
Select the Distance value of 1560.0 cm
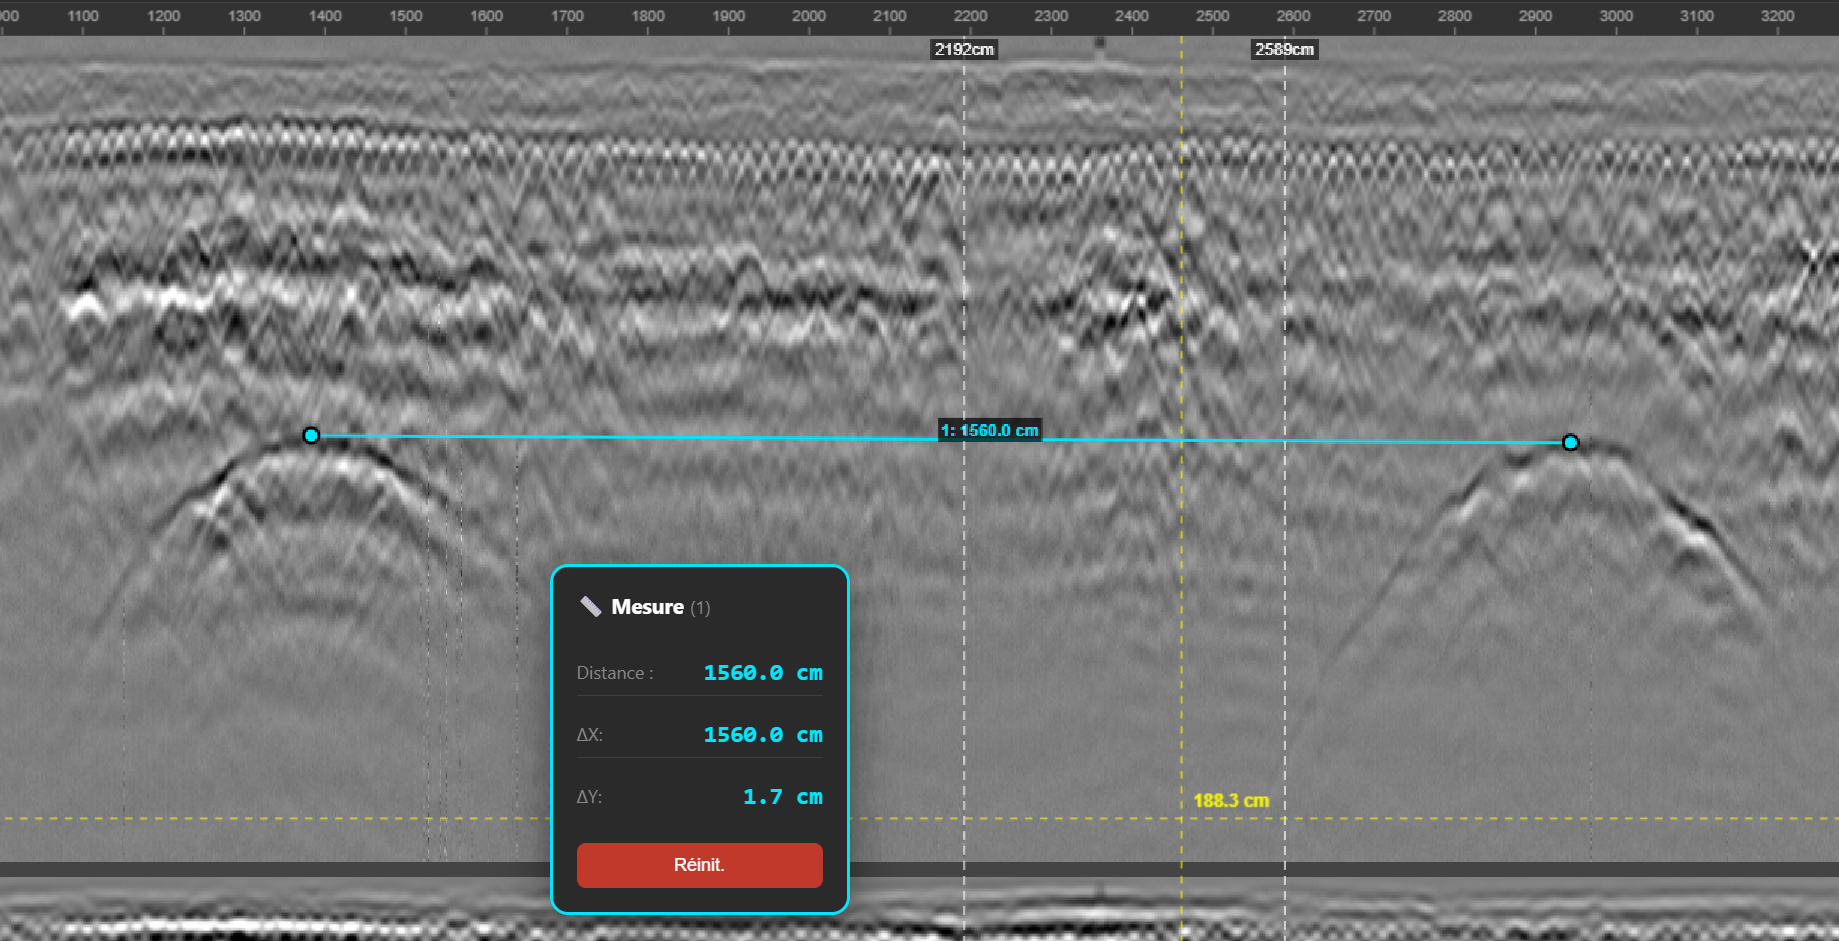[x=763, y=673]
